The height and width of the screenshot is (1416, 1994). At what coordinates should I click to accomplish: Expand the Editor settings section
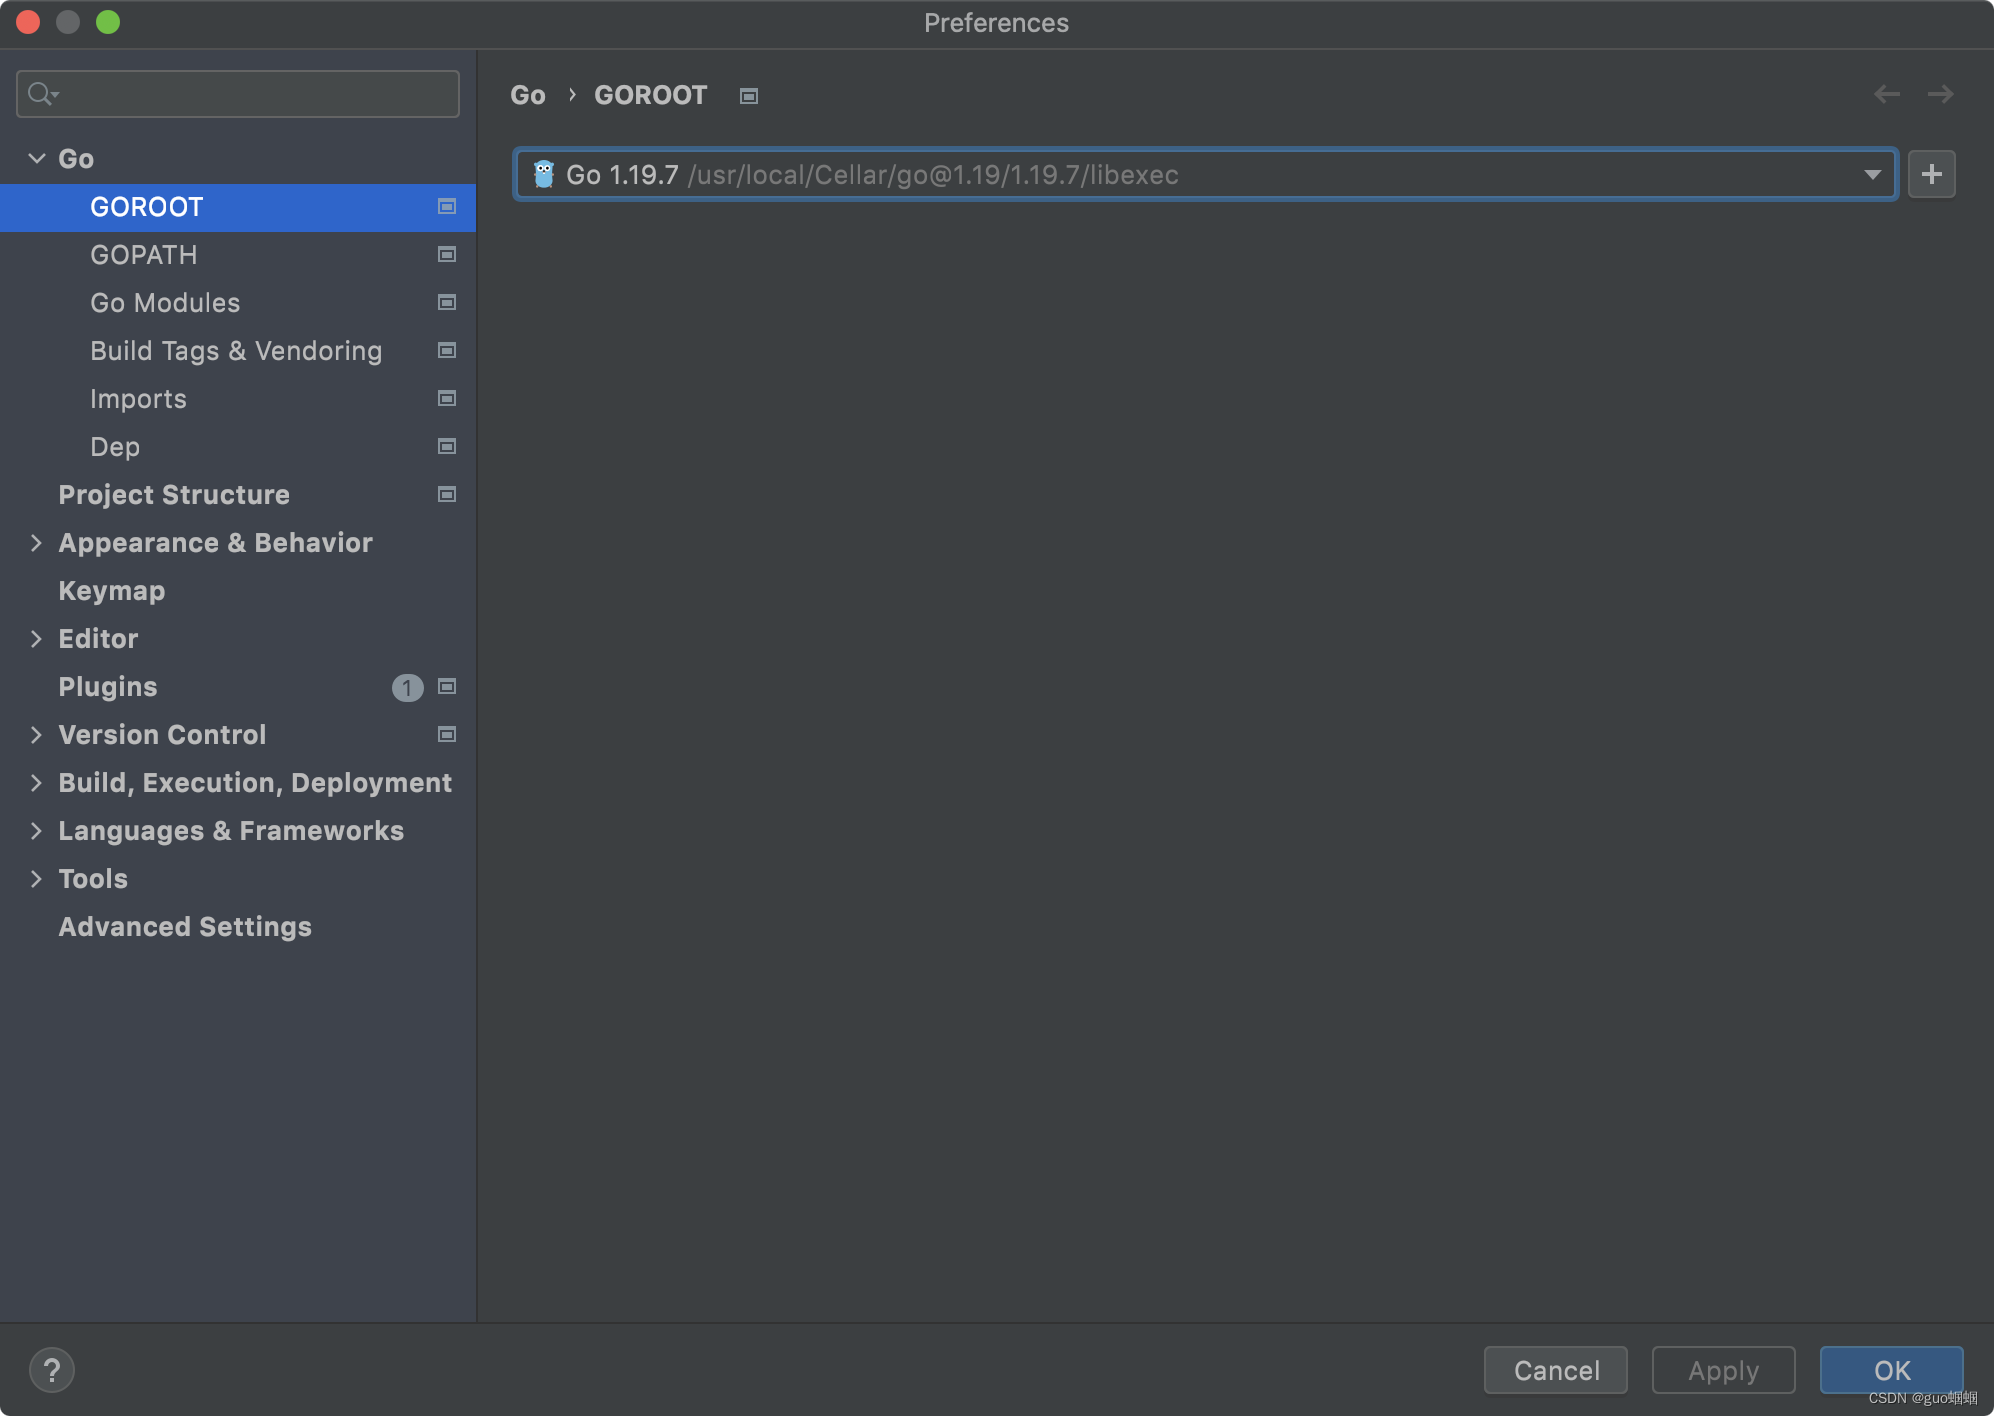36,638
